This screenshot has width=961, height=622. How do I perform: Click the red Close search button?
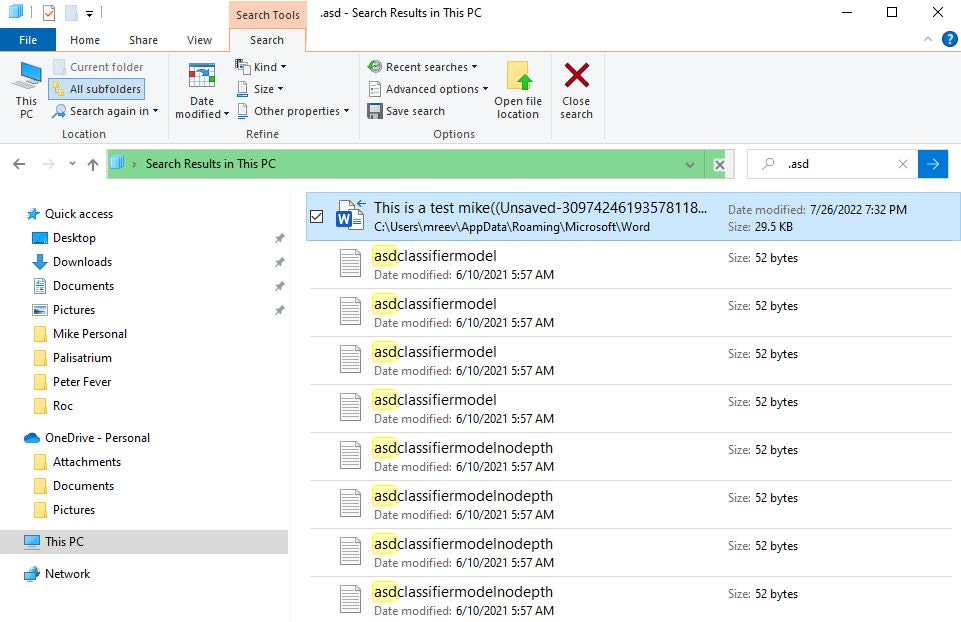point(576,90)
